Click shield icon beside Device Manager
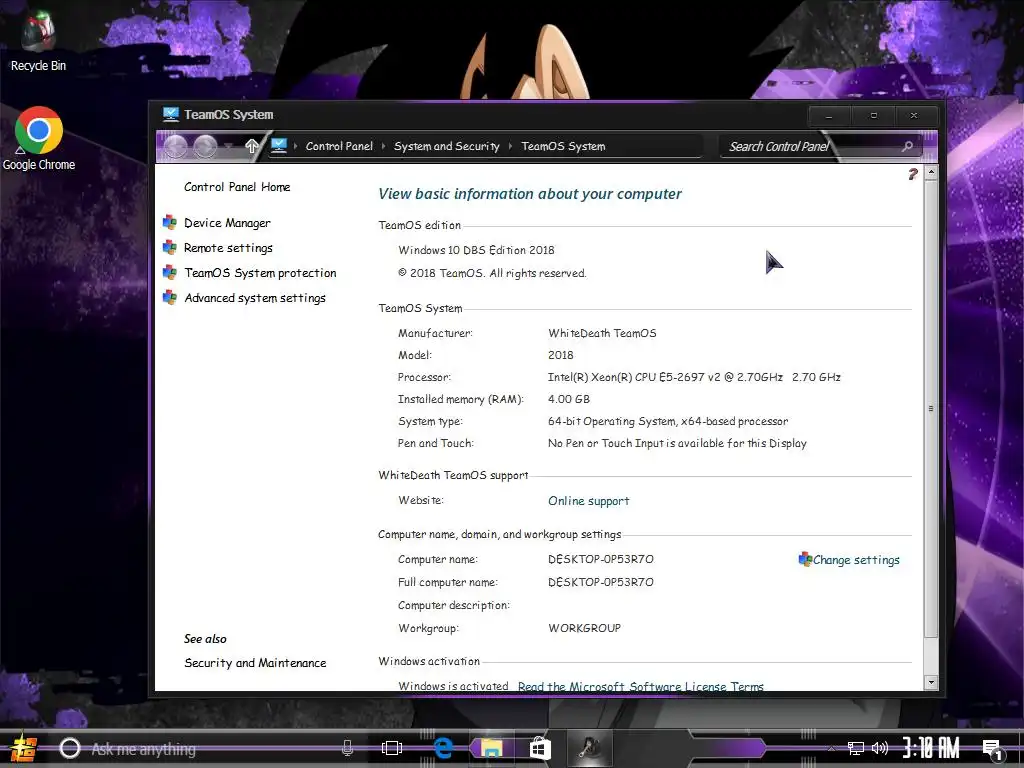The height and width of the screenshot is (768, 1024). pyautogui.click(x=170, y=223)
